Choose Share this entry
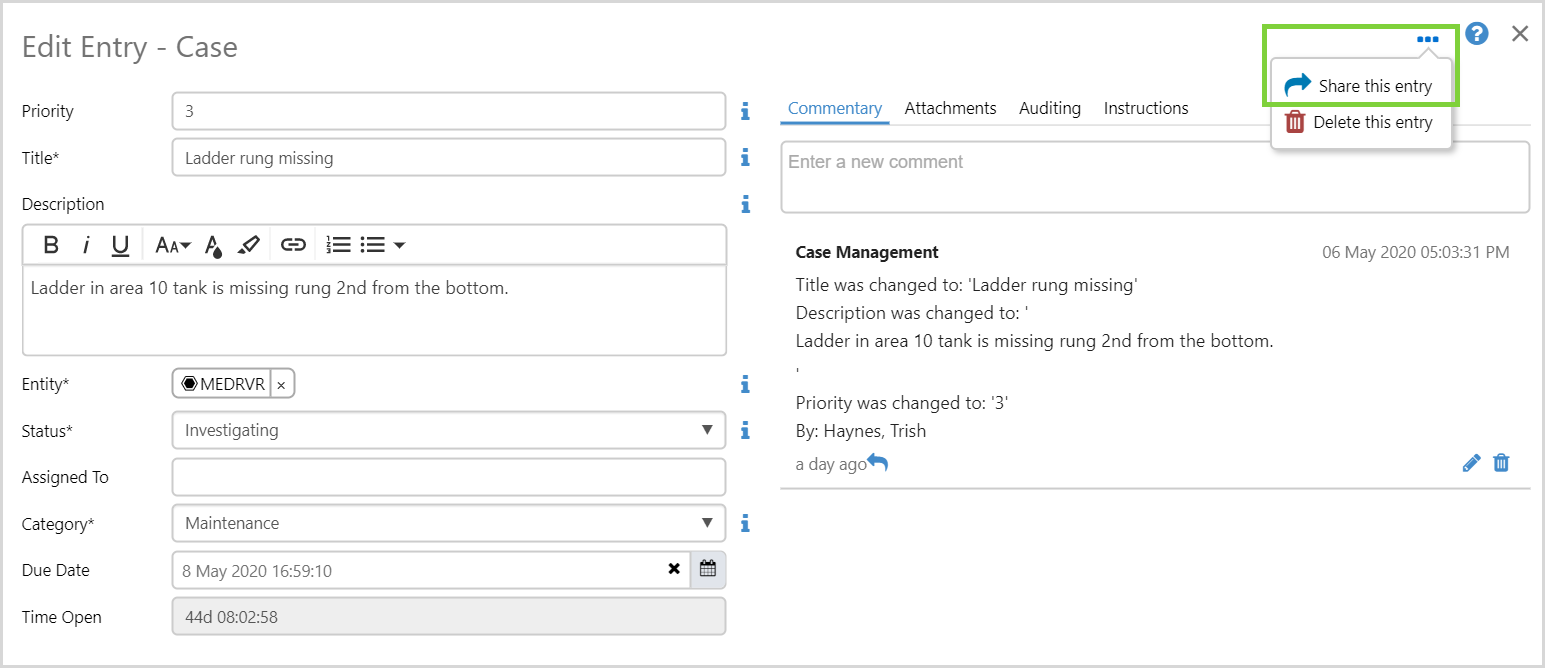Viewport: 1545px width, 668px height. (x=1361, y=86)
